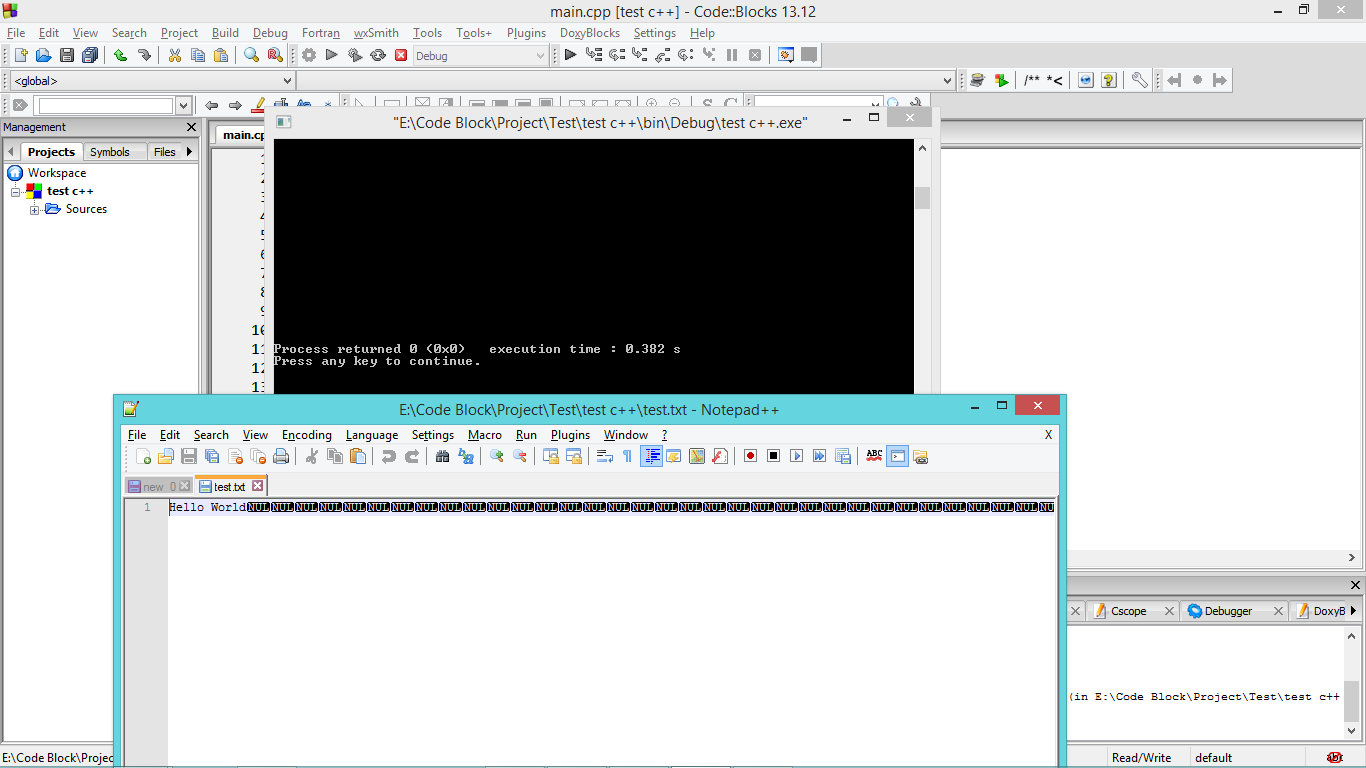
Task: Close the test.txt tab in Notepad++
Action: [257, 486]
